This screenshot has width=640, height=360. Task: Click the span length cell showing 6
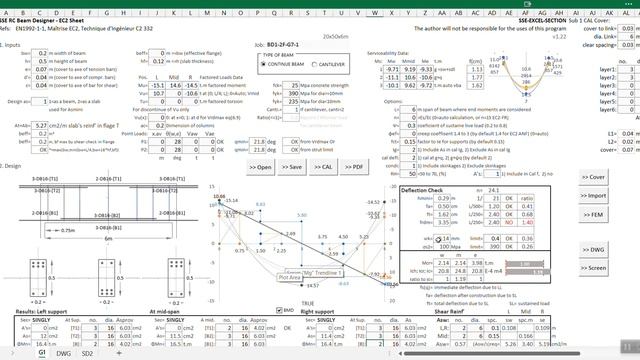tap(408, 109)
